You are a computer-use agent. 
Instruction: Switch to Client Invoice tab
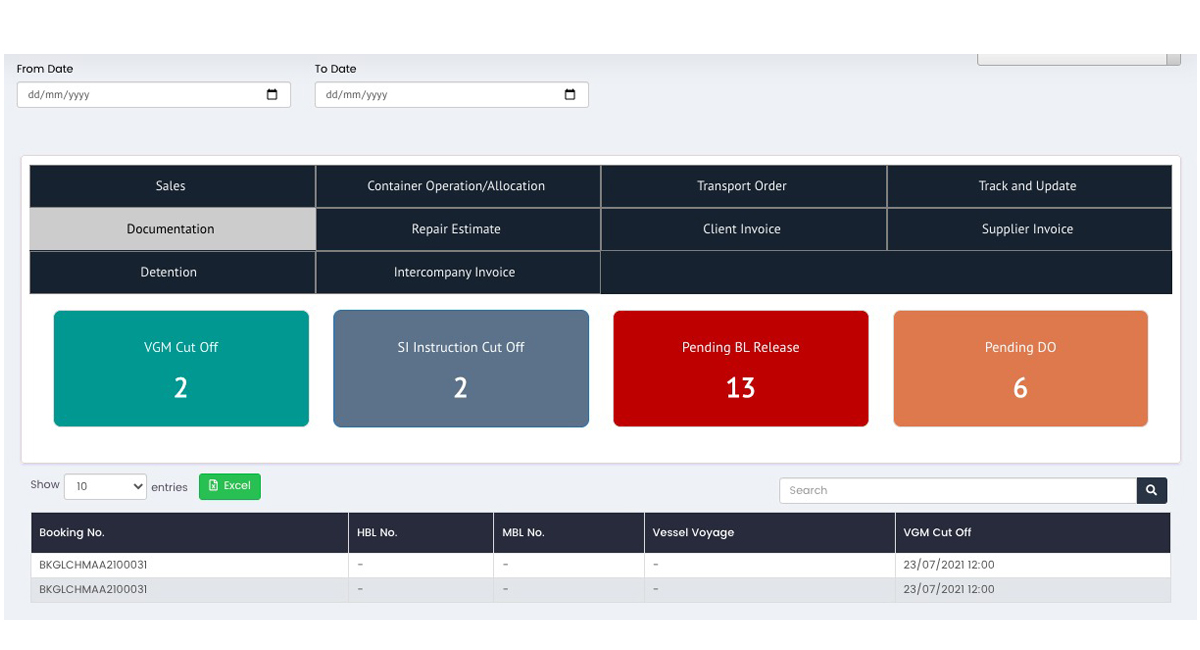pos(742,229)
